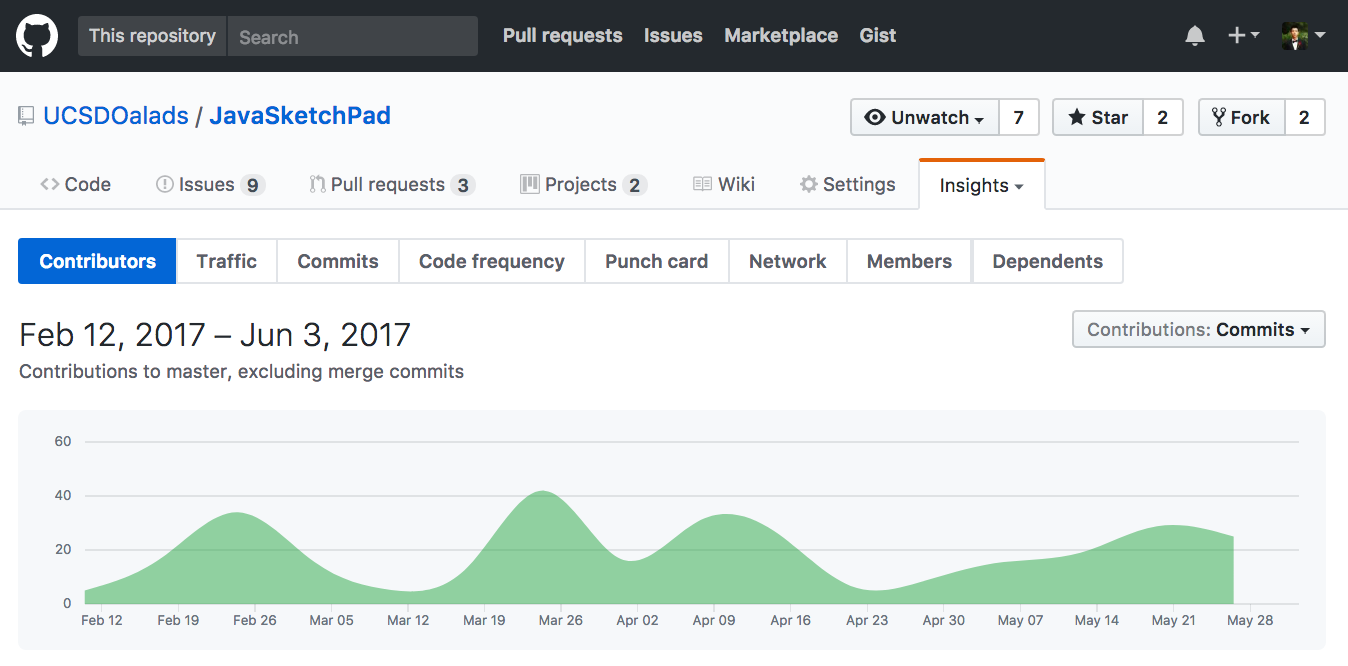
Task: View the 2 forks count
Action: click(1304, 117)
